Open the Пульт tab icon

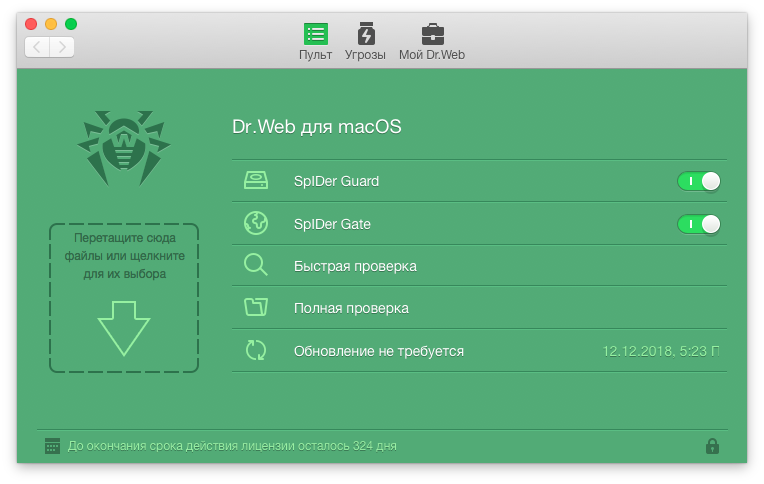316,34
